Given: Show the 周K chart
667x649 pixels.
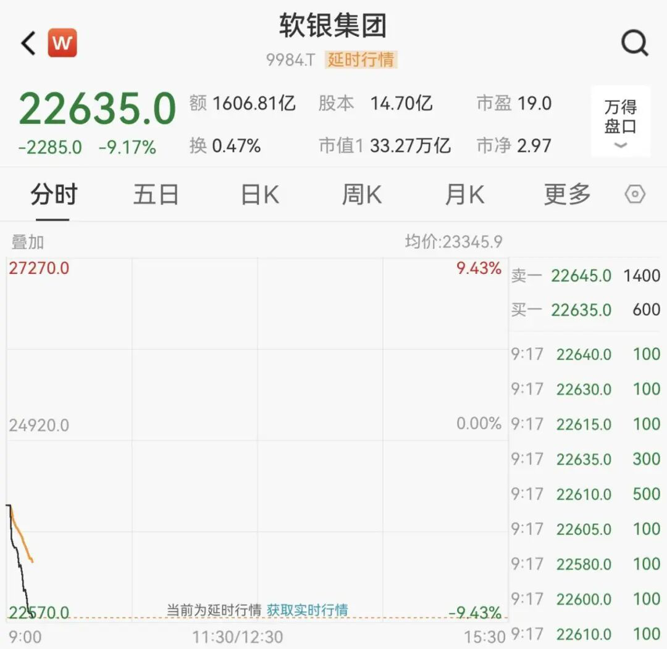Looking at the screenshot, I should (361, 194).
